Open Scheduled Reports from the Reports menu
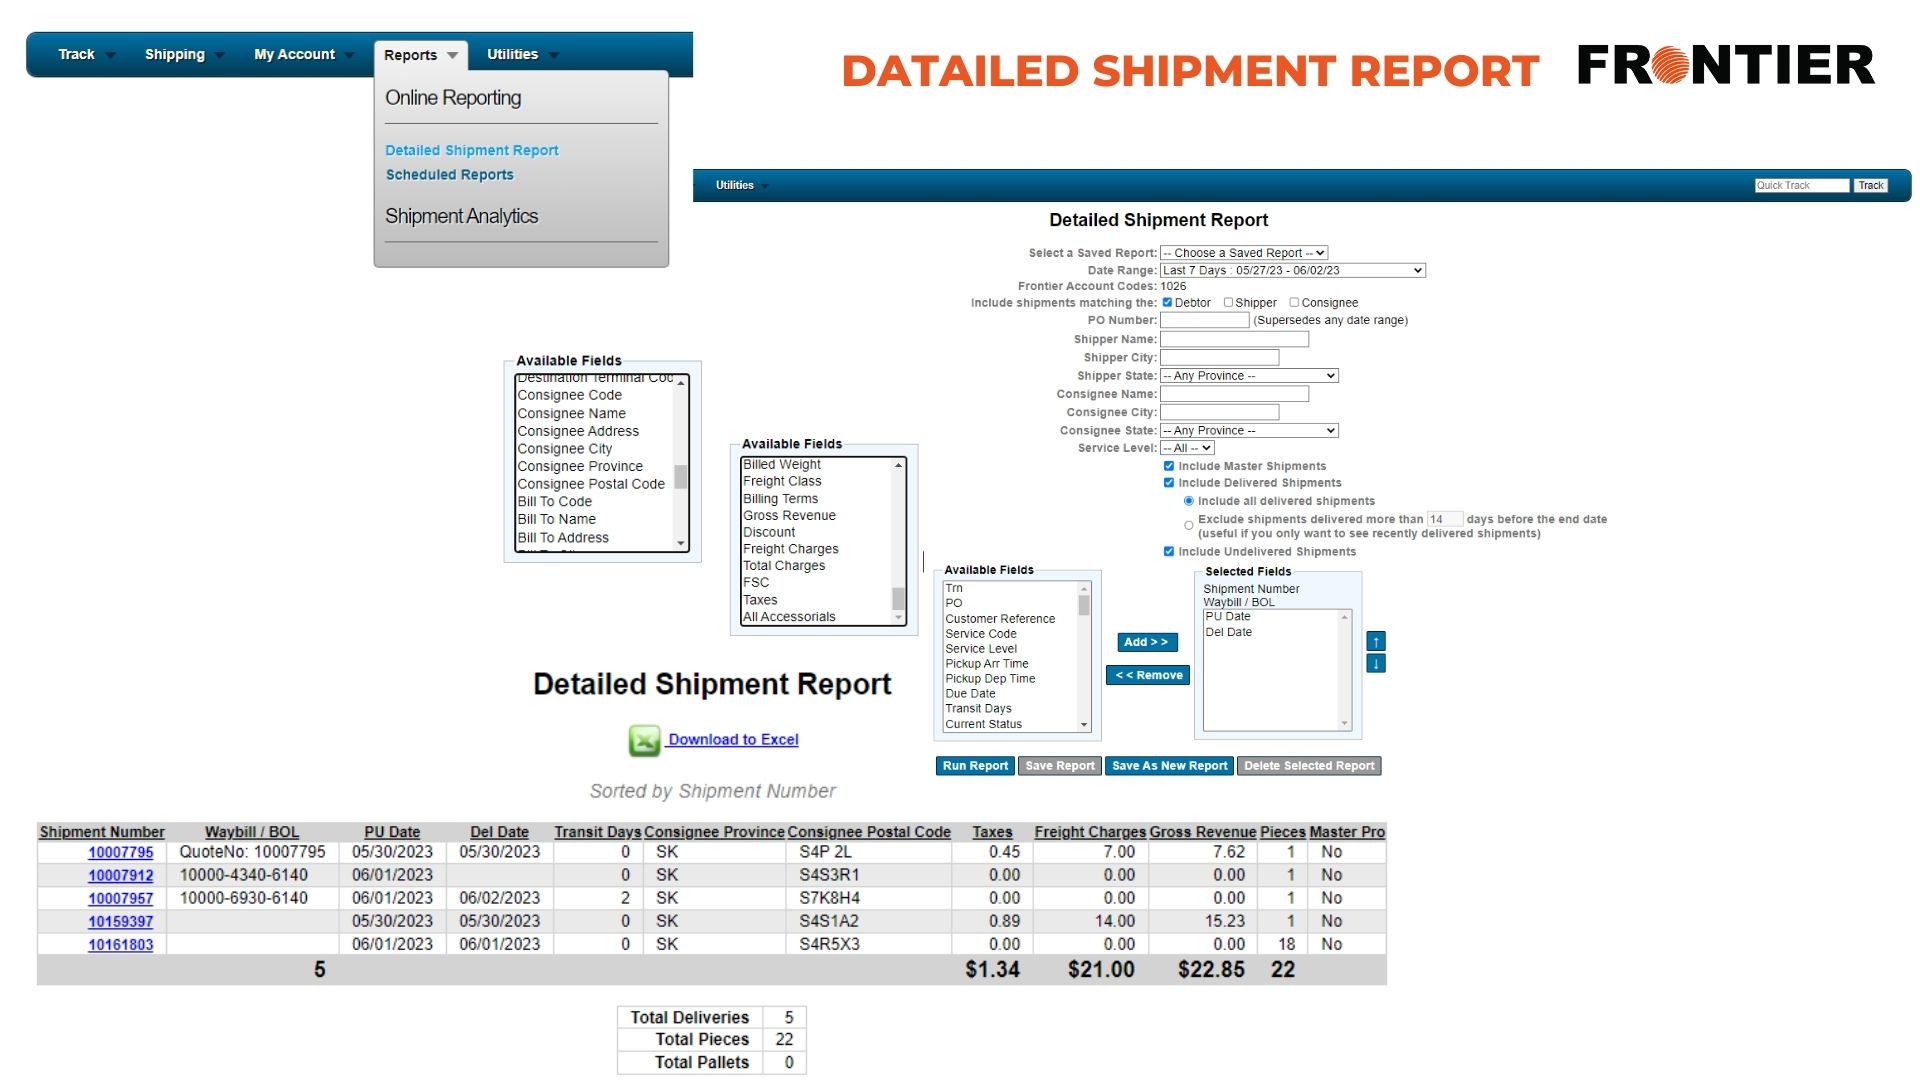This screenshot has width=1920, height=1080. coord(450,174)
